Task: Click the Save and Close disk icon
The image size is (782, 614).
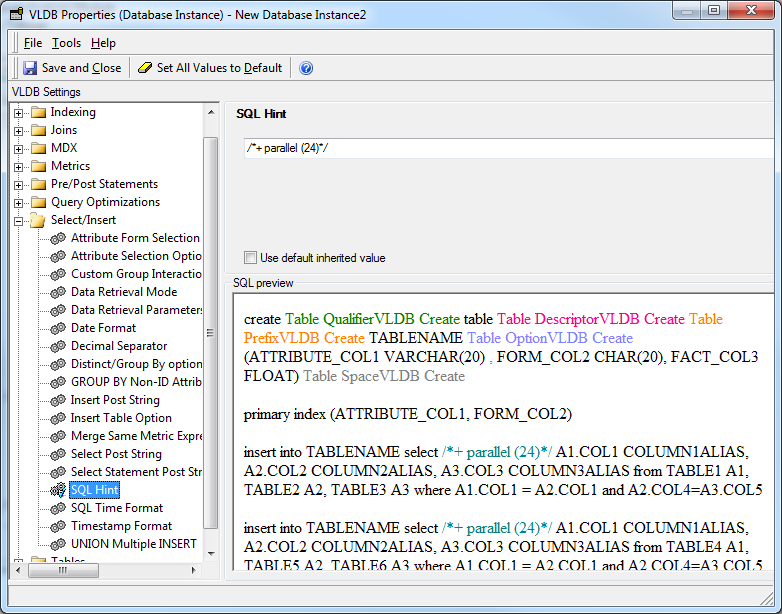Action: pos(30,68)
